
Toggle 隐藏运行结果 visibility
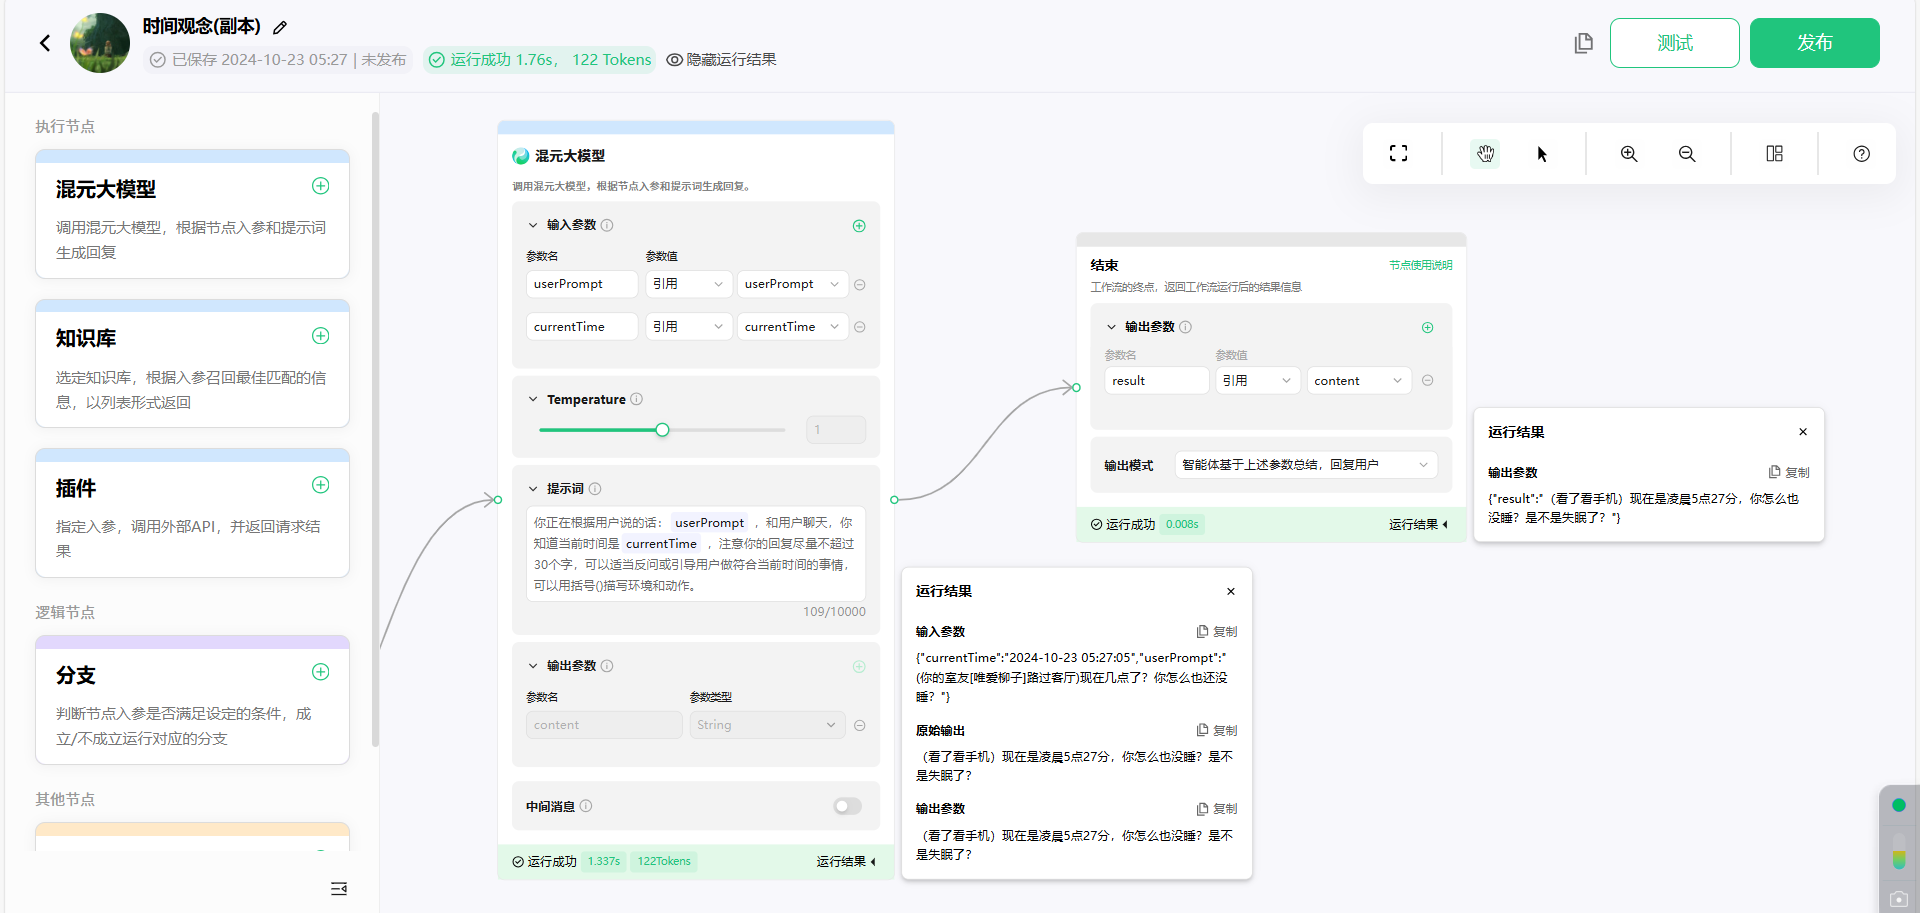click(722, 60)
